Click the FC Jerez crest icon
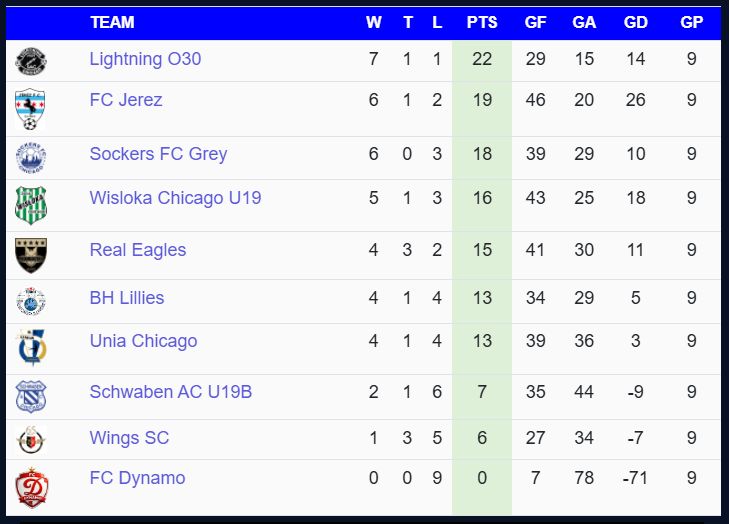 [30, 109]
